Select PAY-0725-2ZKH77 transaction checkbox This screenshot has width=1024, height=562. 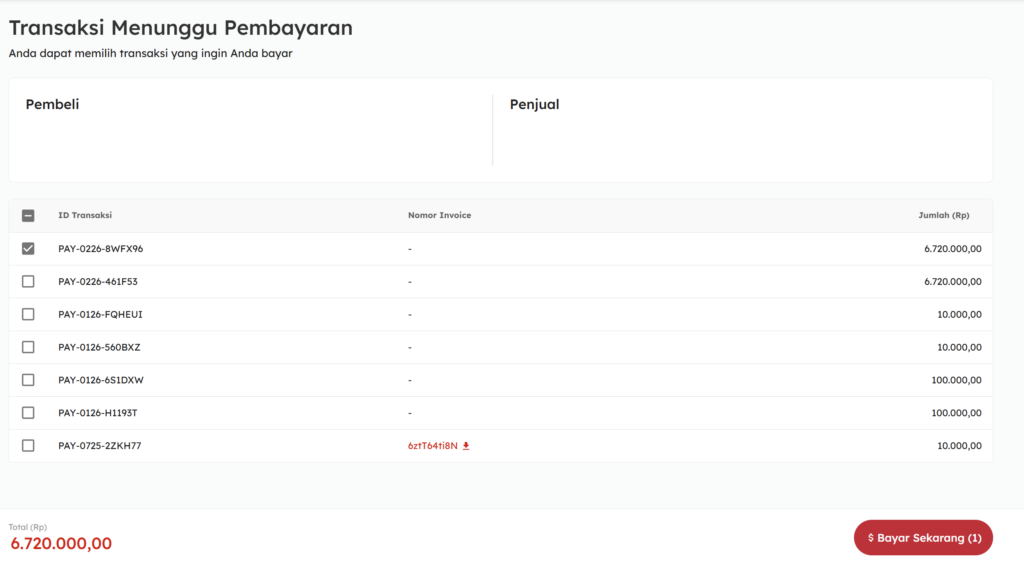tap(28, 446)
